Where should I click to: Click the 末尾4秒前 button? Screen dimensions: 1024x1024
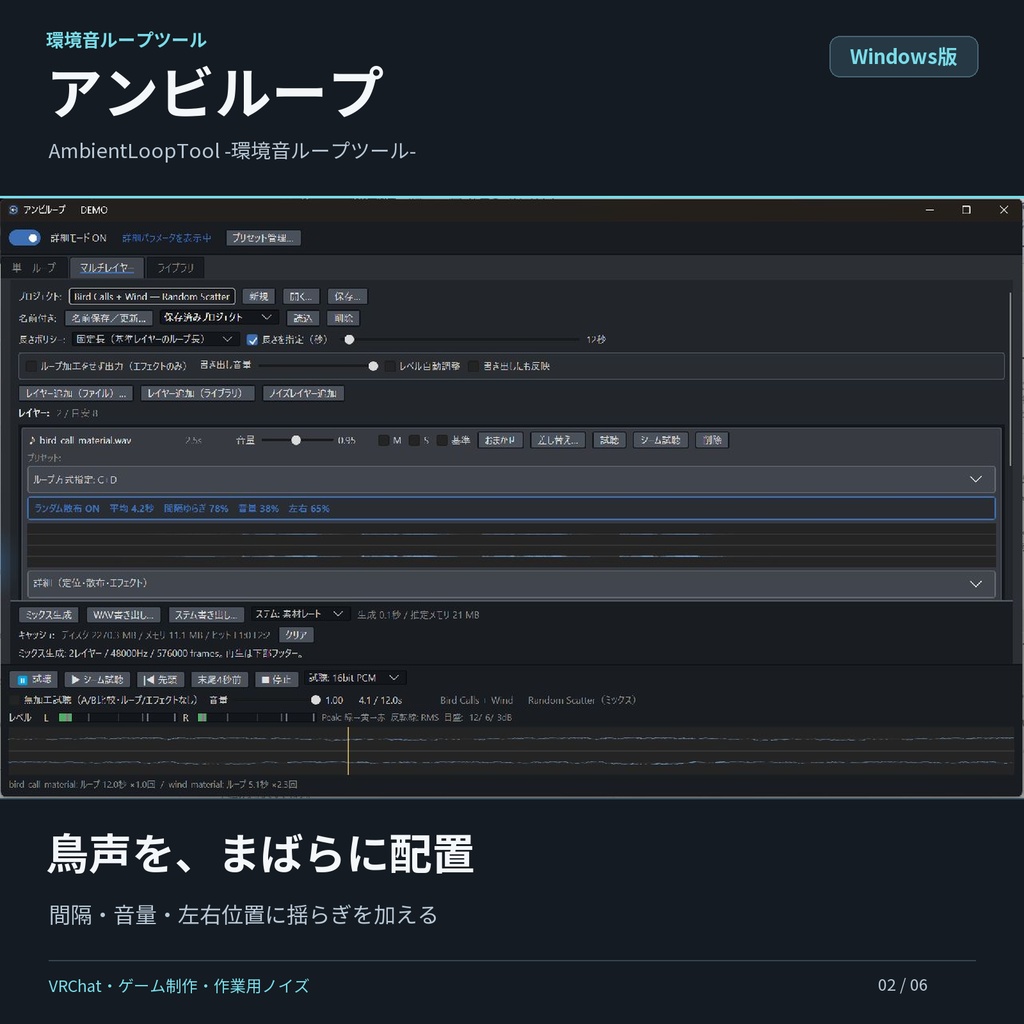219,680
